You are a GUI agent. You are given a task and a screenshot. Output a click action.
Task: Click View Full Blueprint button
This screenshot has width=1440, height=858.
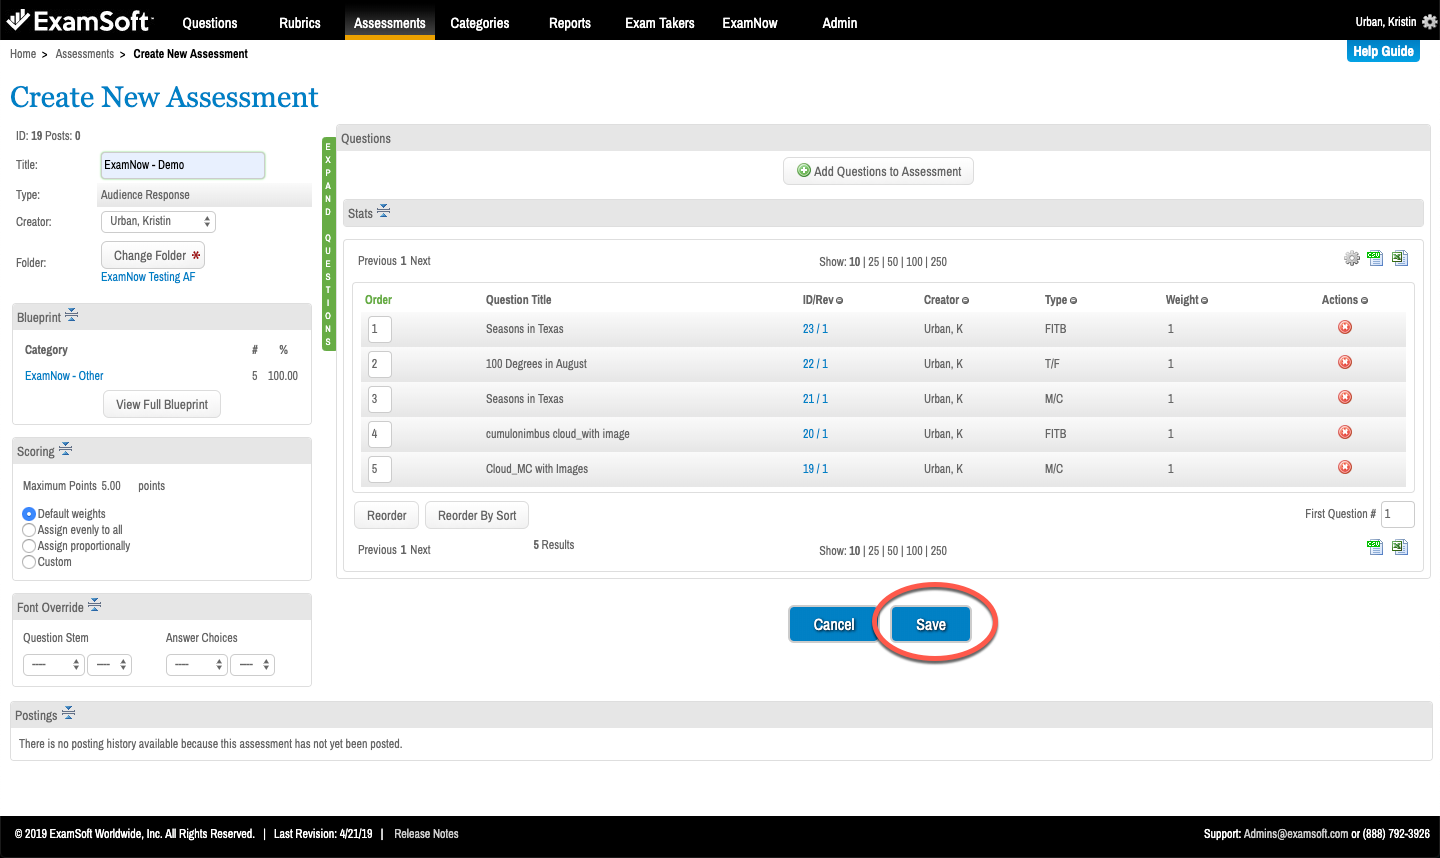162,404
